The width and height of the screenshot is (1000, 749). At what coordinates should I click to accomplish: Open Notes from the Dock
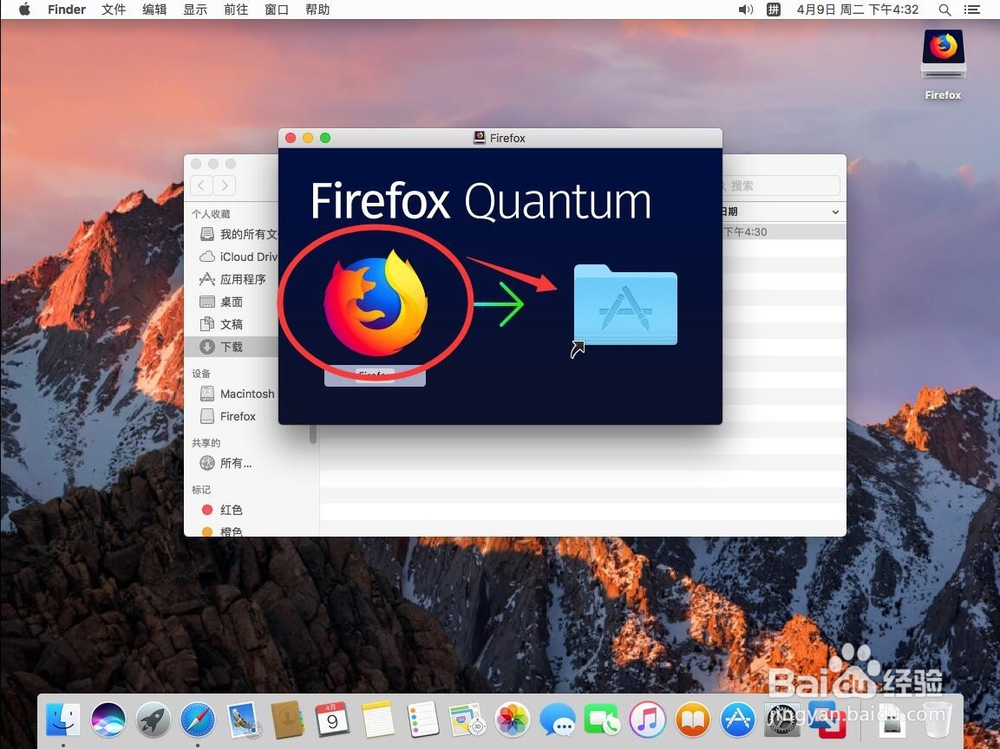click(x=378, y=720)
